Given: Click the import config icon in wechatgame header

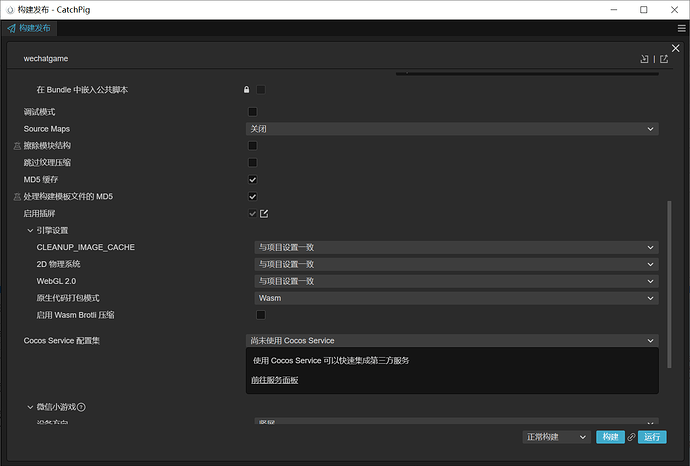Looking at the screenshot, I should click(644, 59).
